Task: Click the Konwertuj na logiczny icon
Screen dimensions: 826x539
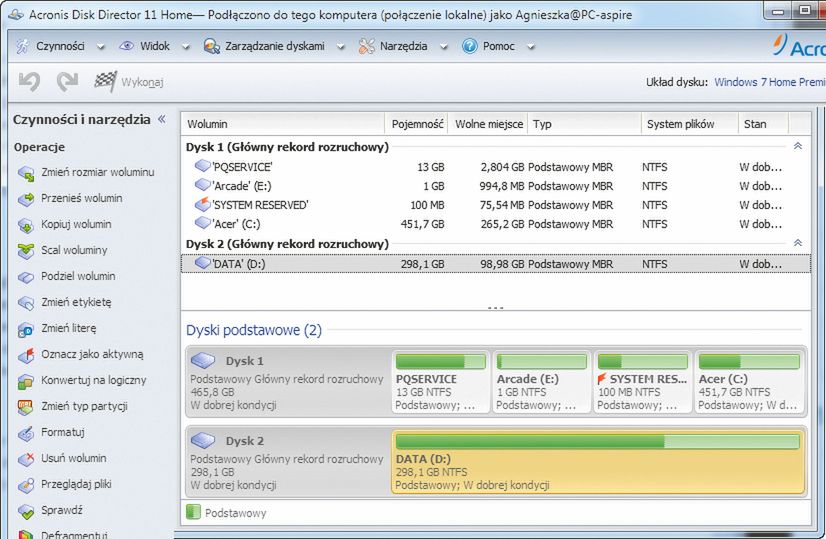Action: [25, 381]
